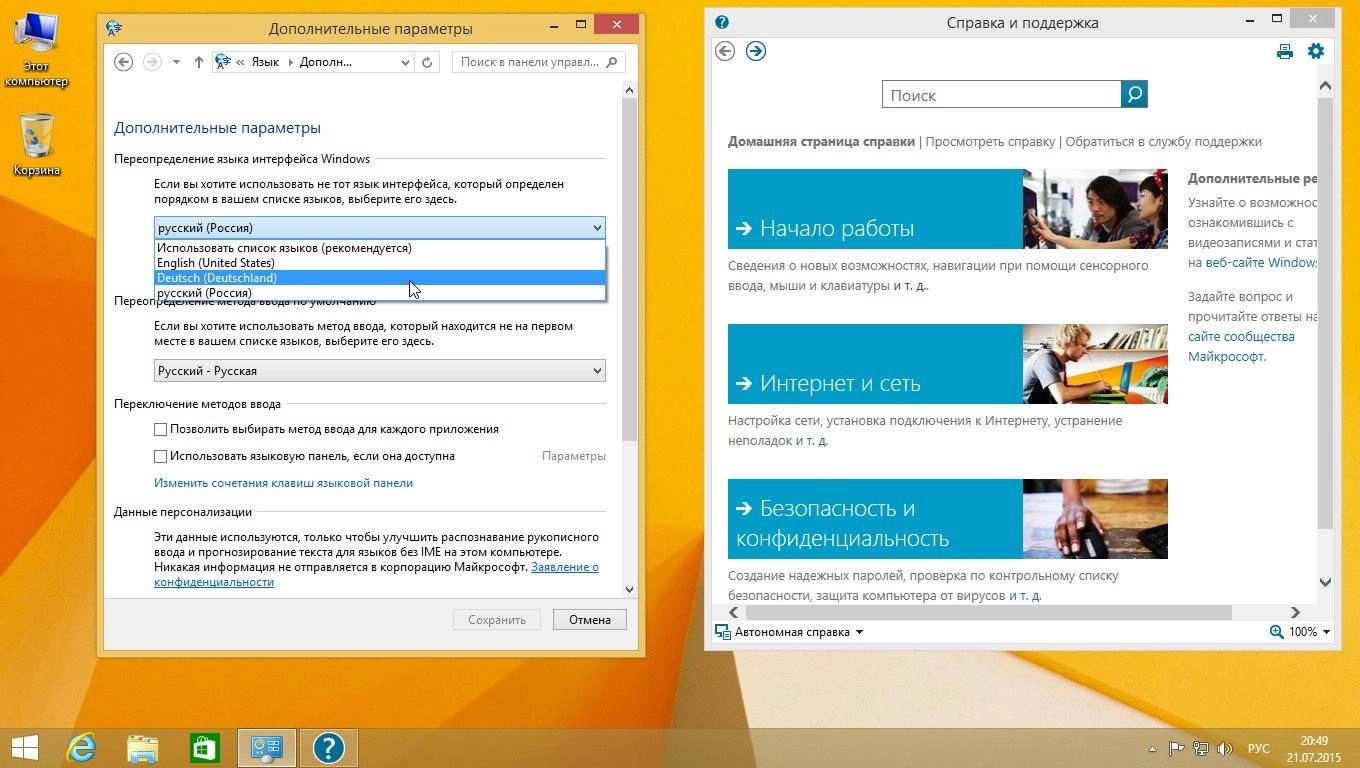Image resolution: width=1360 pixels, height=768 pixels.
Task: Click the Control Panel search magnifier icon
Action: [x=613, y=62]
